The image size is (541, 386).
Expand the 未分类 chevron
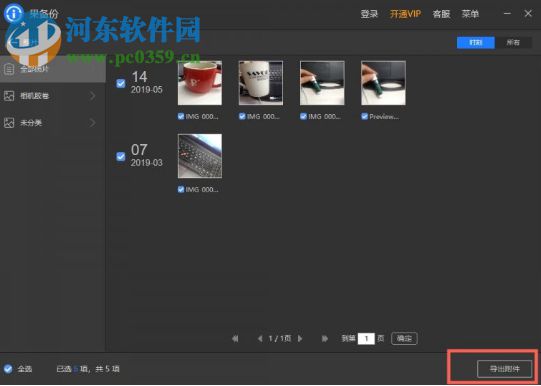(x=92, y=122)
